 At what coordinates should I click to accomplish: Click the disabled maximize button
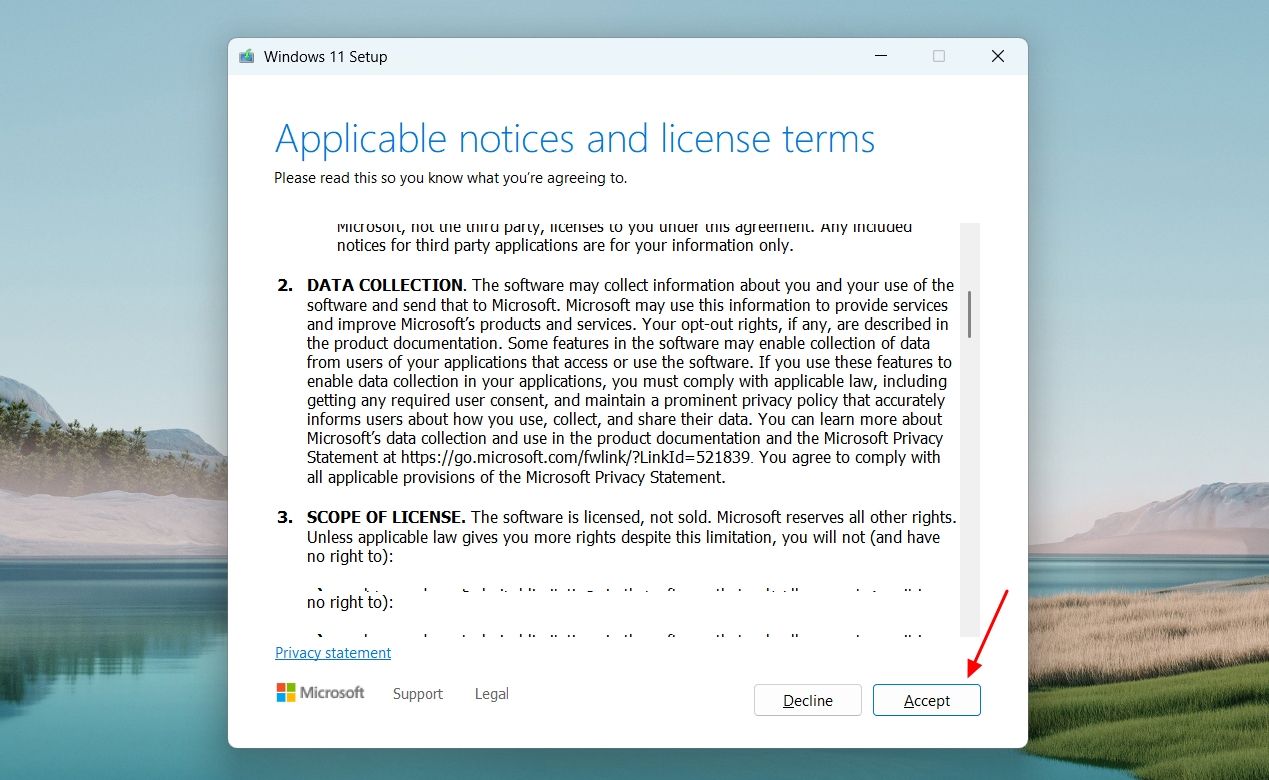pyautogui.click(x=938, y=56)
